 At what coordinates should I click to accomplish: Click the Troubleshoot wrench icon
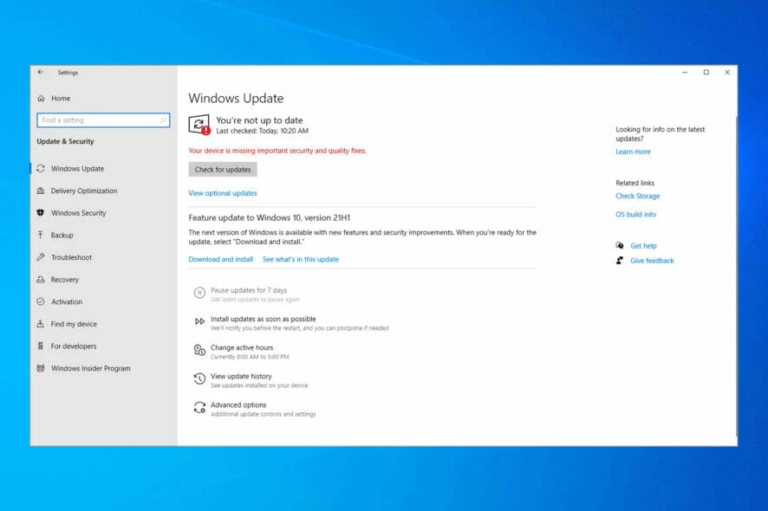click(41, 258)
